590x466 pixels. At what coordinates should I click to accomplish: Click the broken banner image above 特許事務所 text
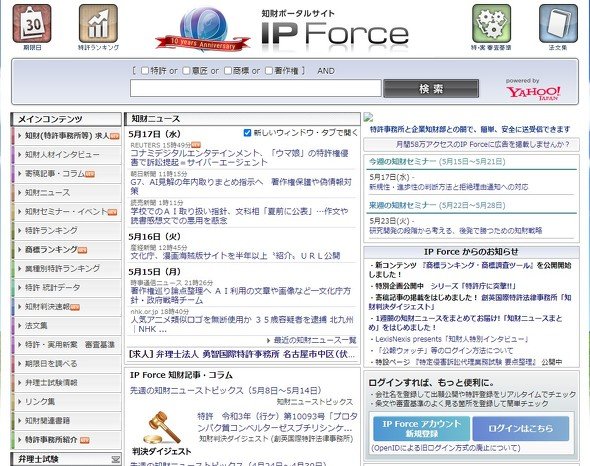click(368, 117)
